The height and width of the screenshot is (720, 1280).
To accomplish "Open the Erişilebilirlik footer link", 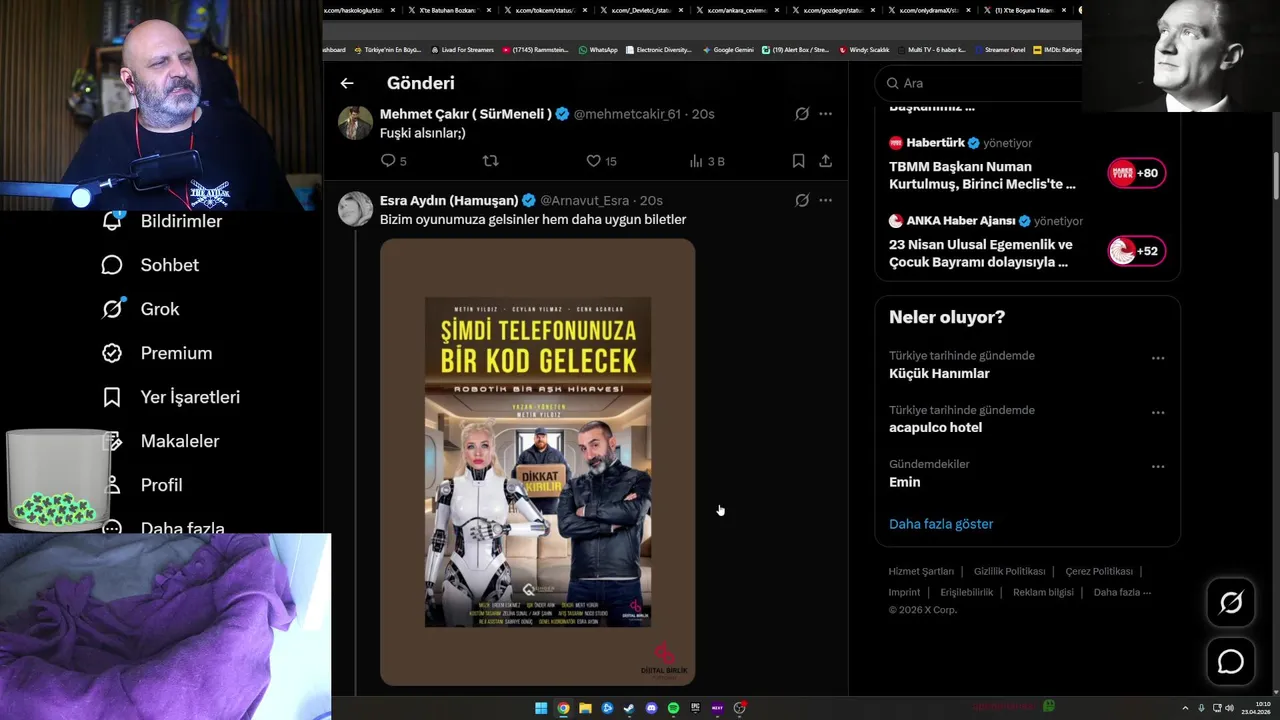I will point(967,592).
